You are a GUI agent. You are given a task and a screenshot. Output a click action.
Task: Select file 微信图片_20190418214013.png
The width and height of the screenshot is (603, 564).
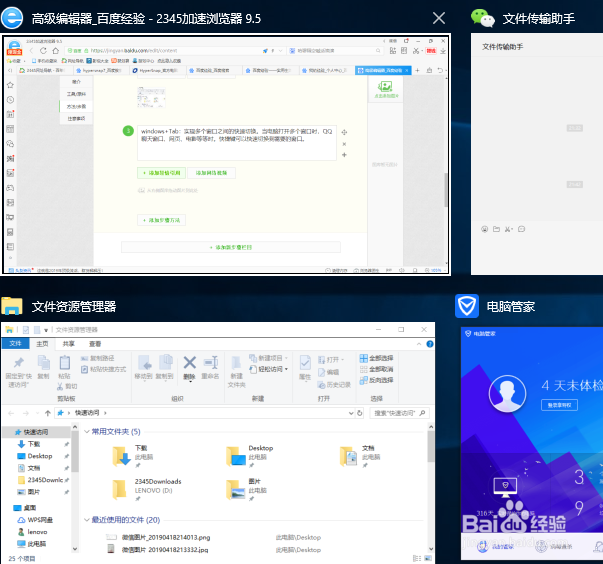pyautogui.click(x=166, y=537)
